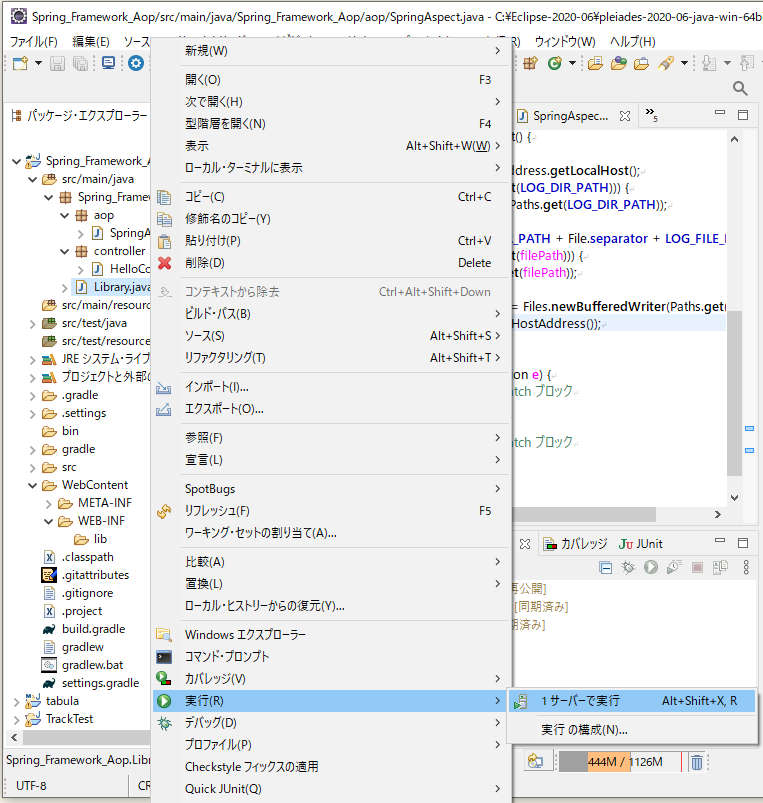Open ヘルプ(H) menu bar item
Viewport: 763px width, 803px height.
632,41
